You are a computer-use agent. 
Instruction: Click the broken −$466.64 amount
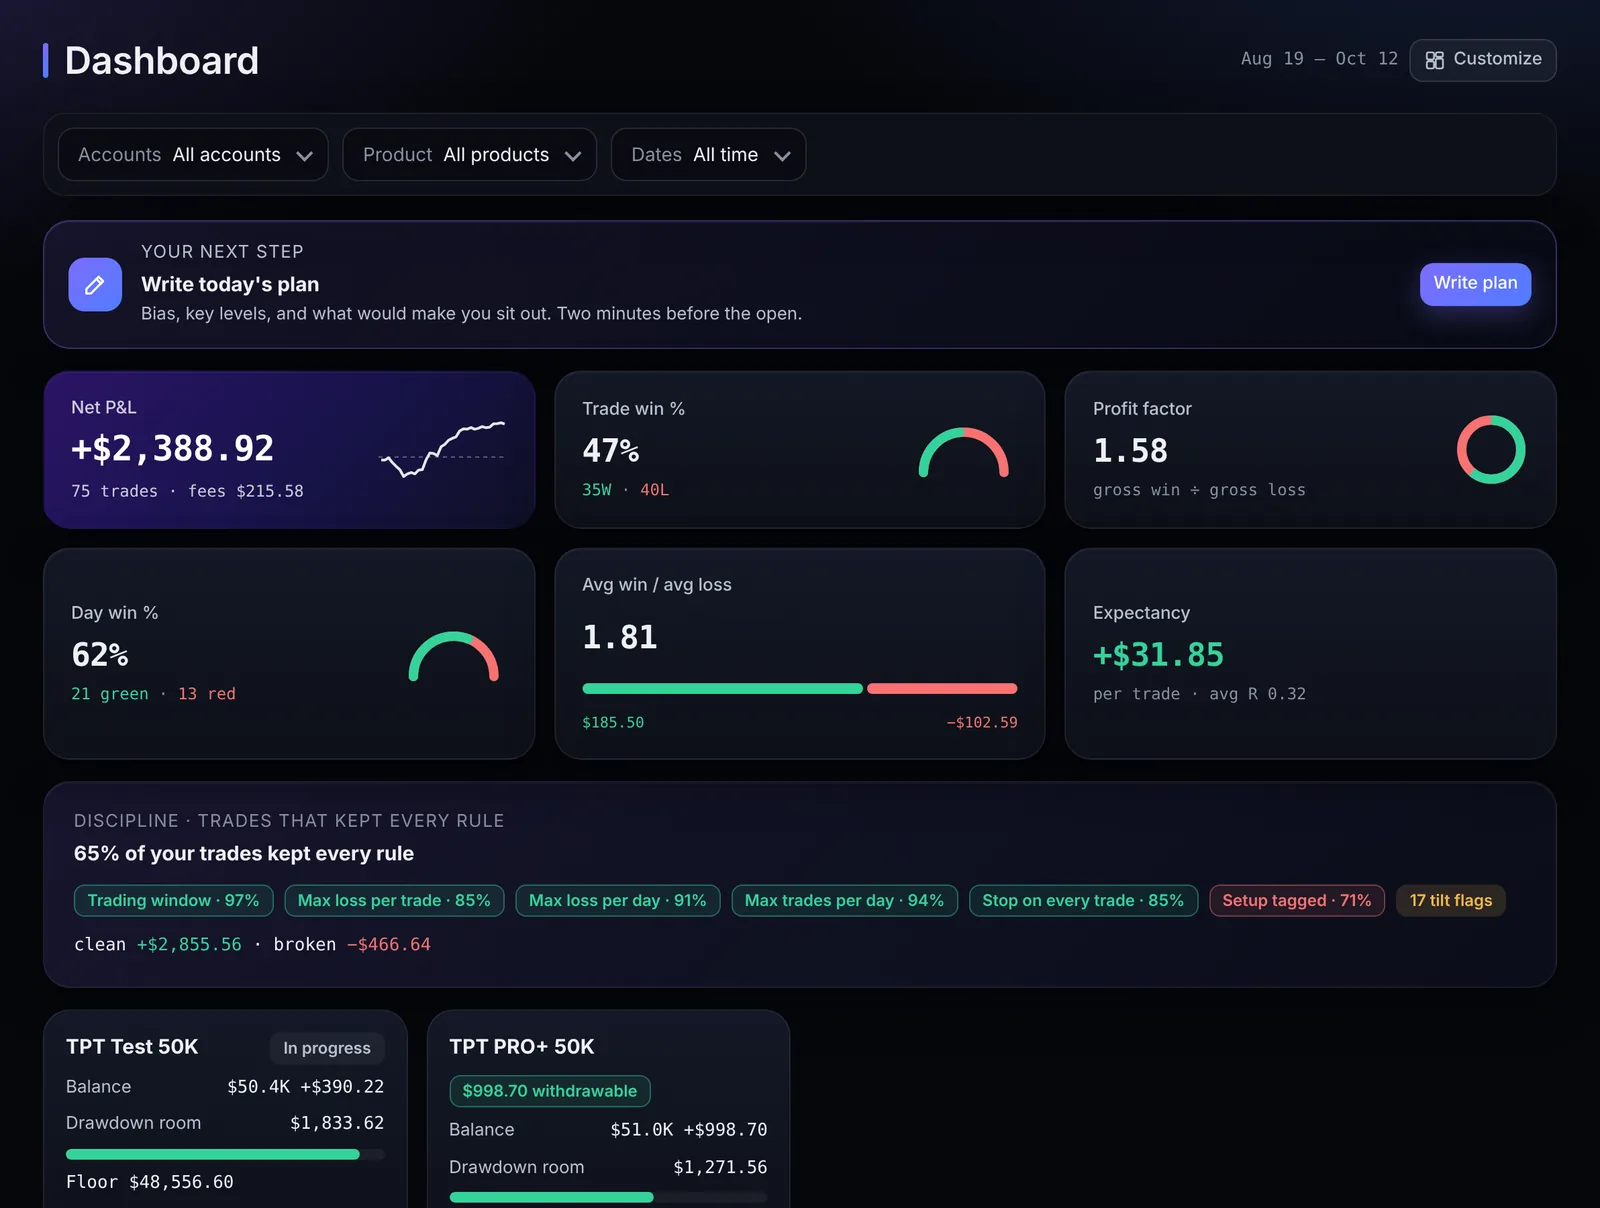point(388,944)
